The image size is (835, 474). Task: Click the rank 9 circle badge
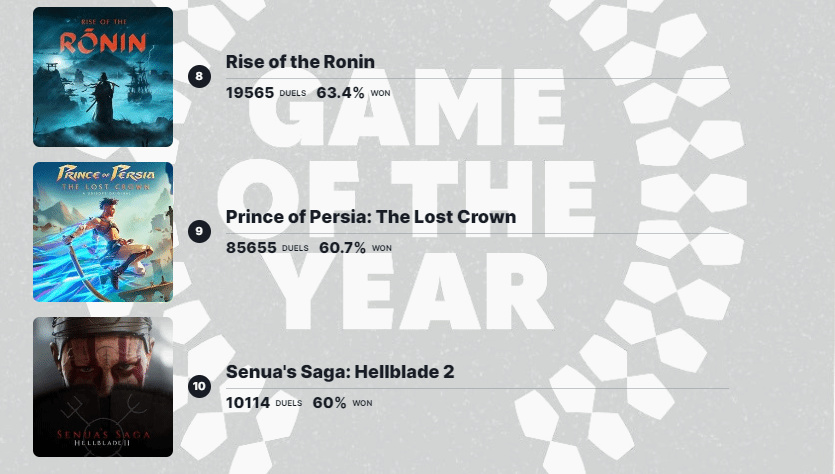click(x=199, y=231)
